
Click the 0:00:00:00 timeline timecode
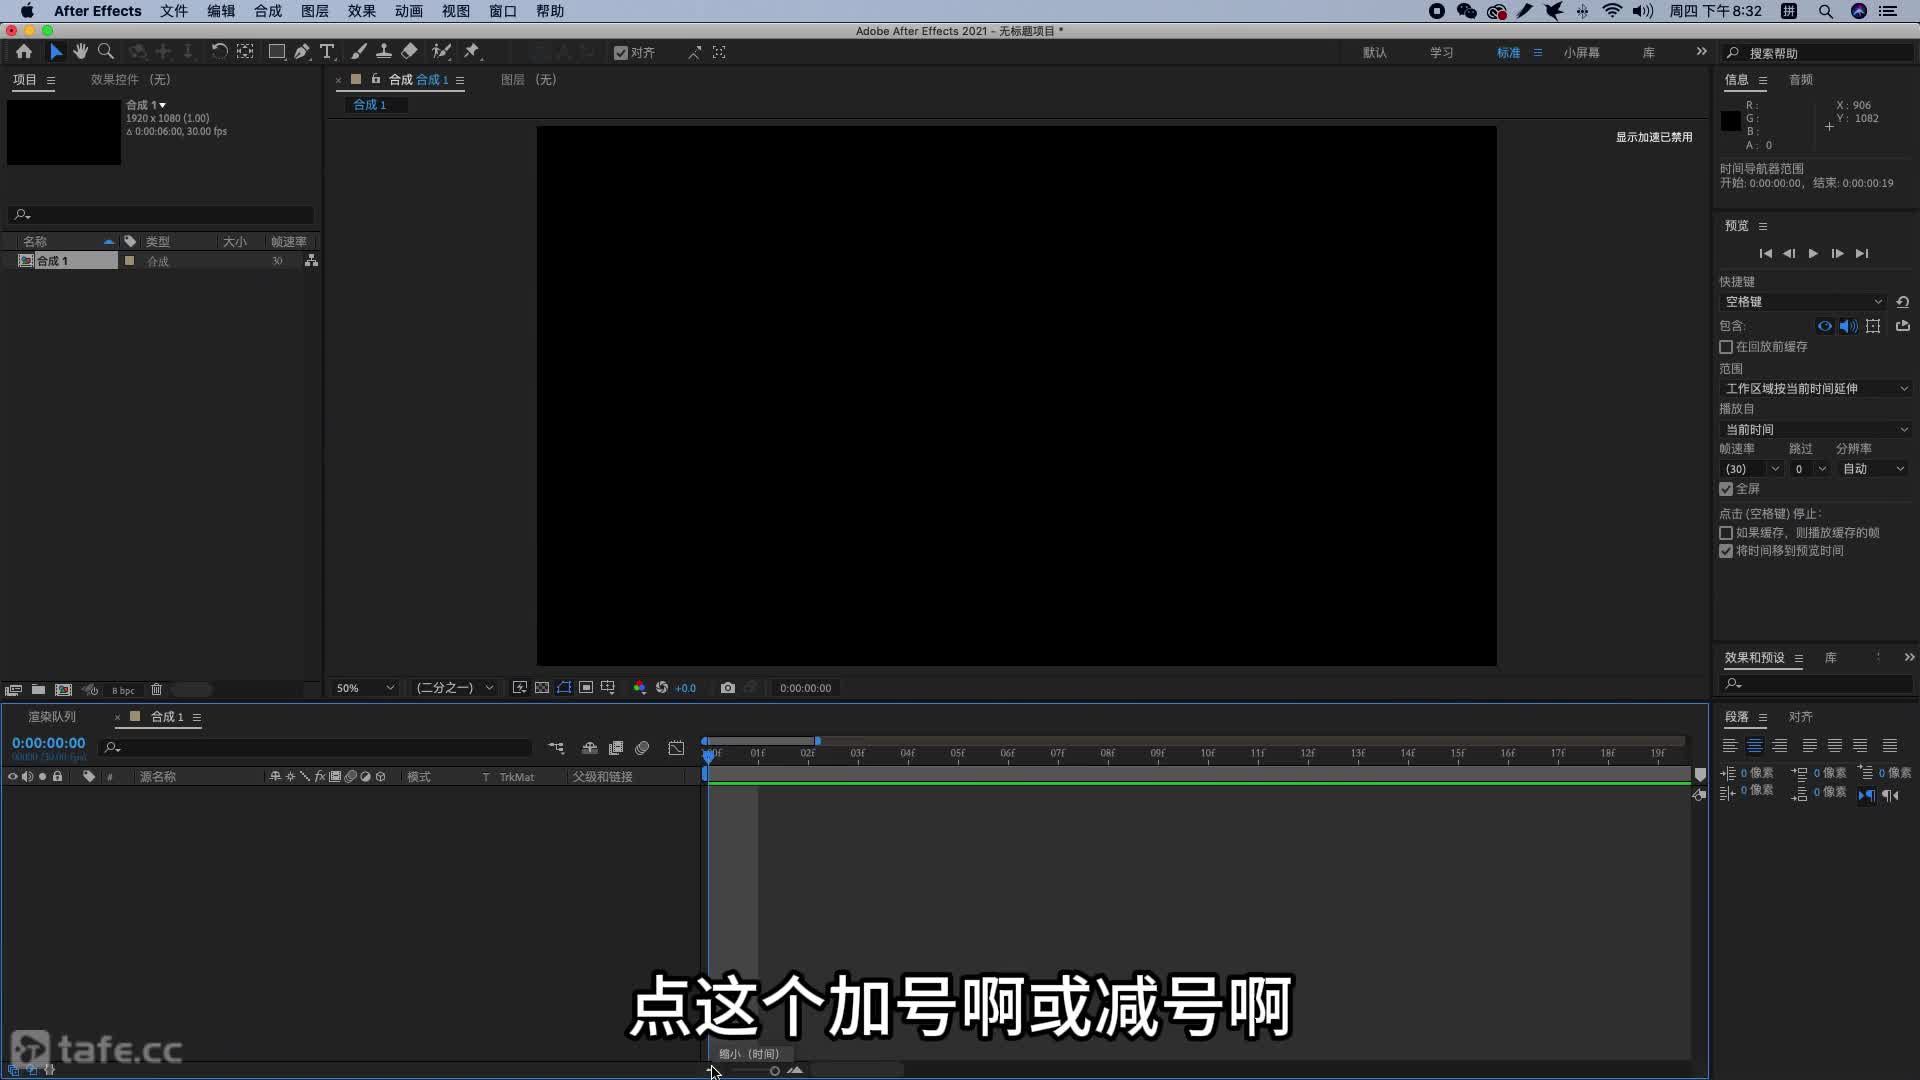pyautogui.click(x=48, y=744)
